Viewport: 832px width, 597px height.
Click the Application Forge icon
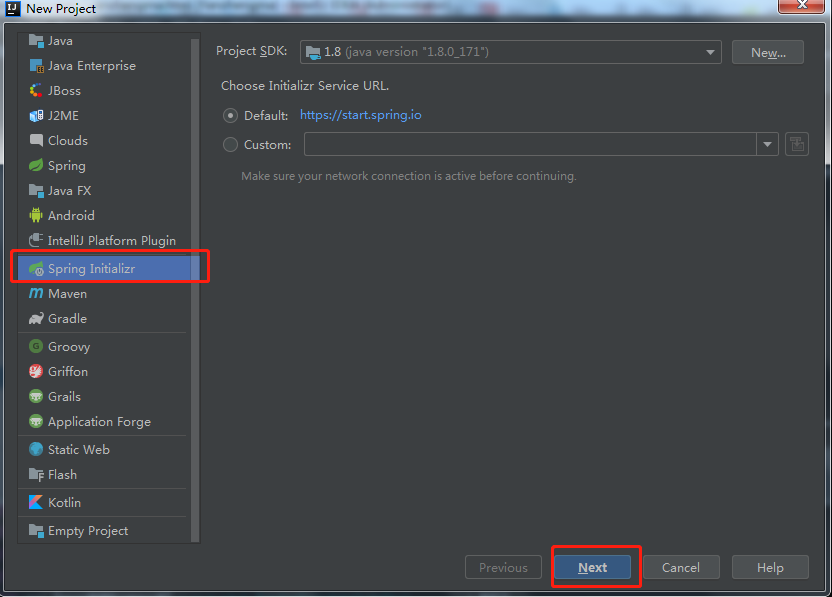pyautogui.click(x=36, y=421)
